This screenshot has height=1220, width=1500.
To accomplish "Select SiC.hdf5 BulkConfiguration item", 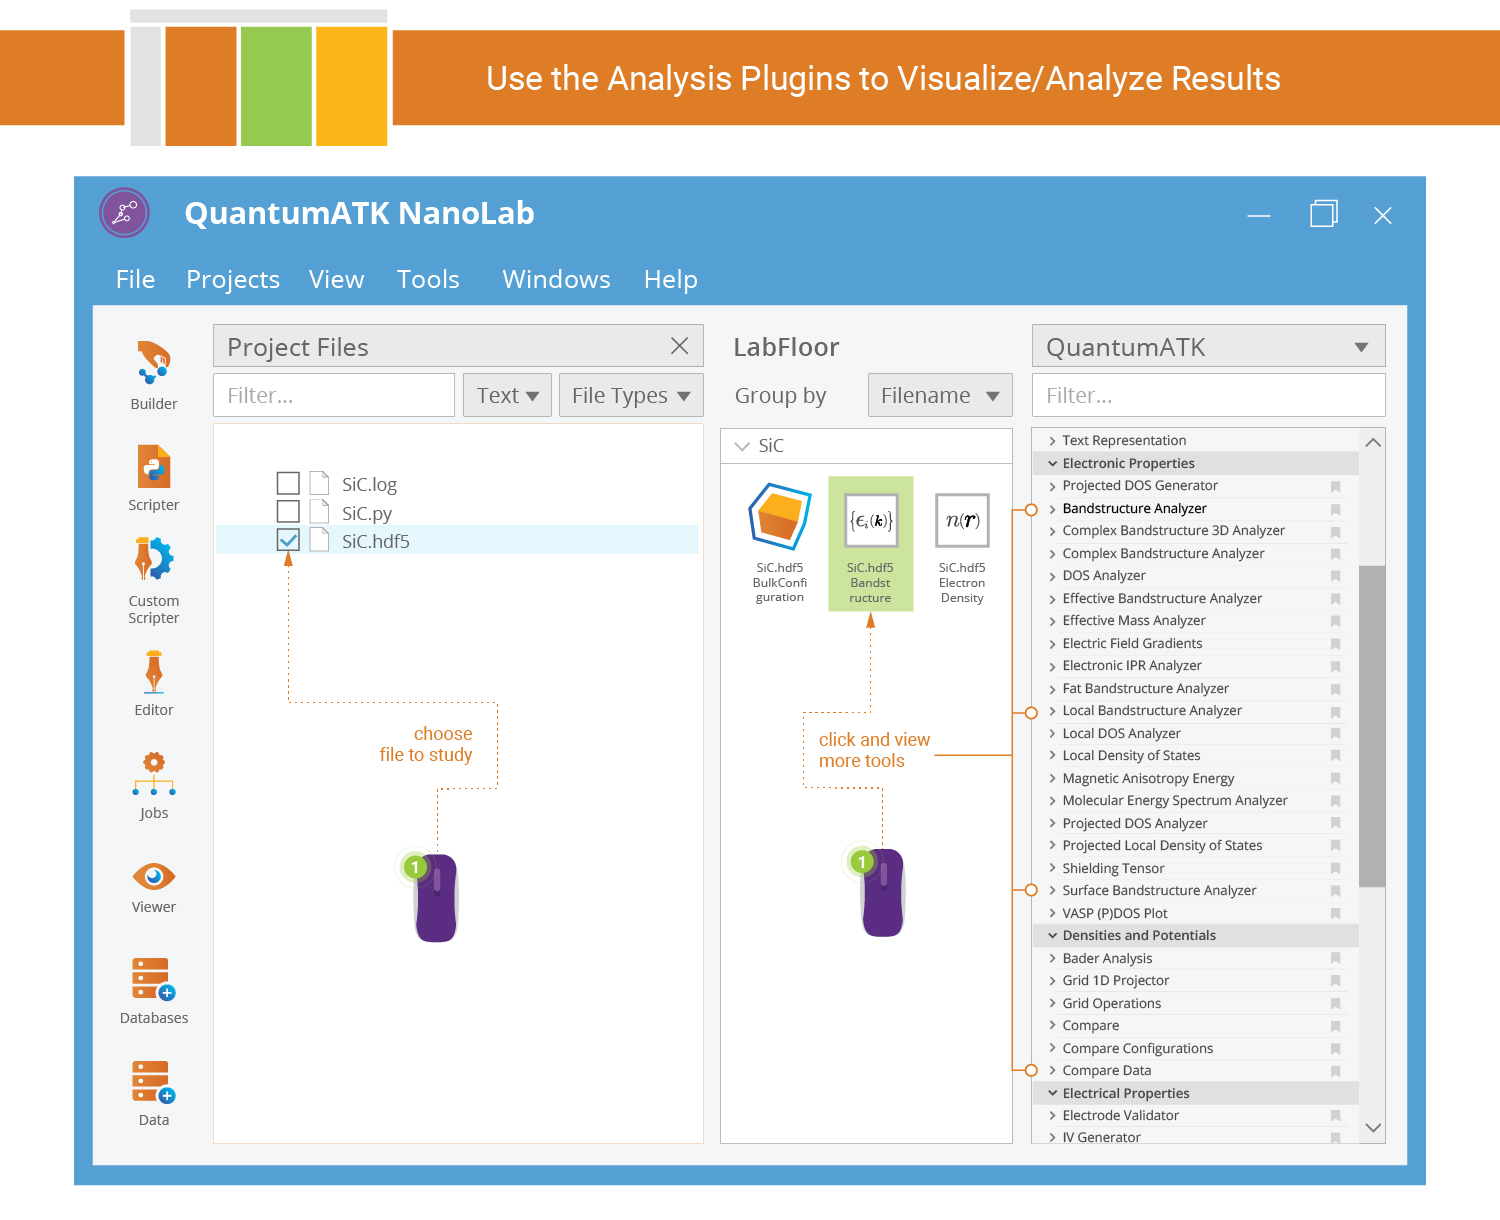I will [x=780, y=543].
